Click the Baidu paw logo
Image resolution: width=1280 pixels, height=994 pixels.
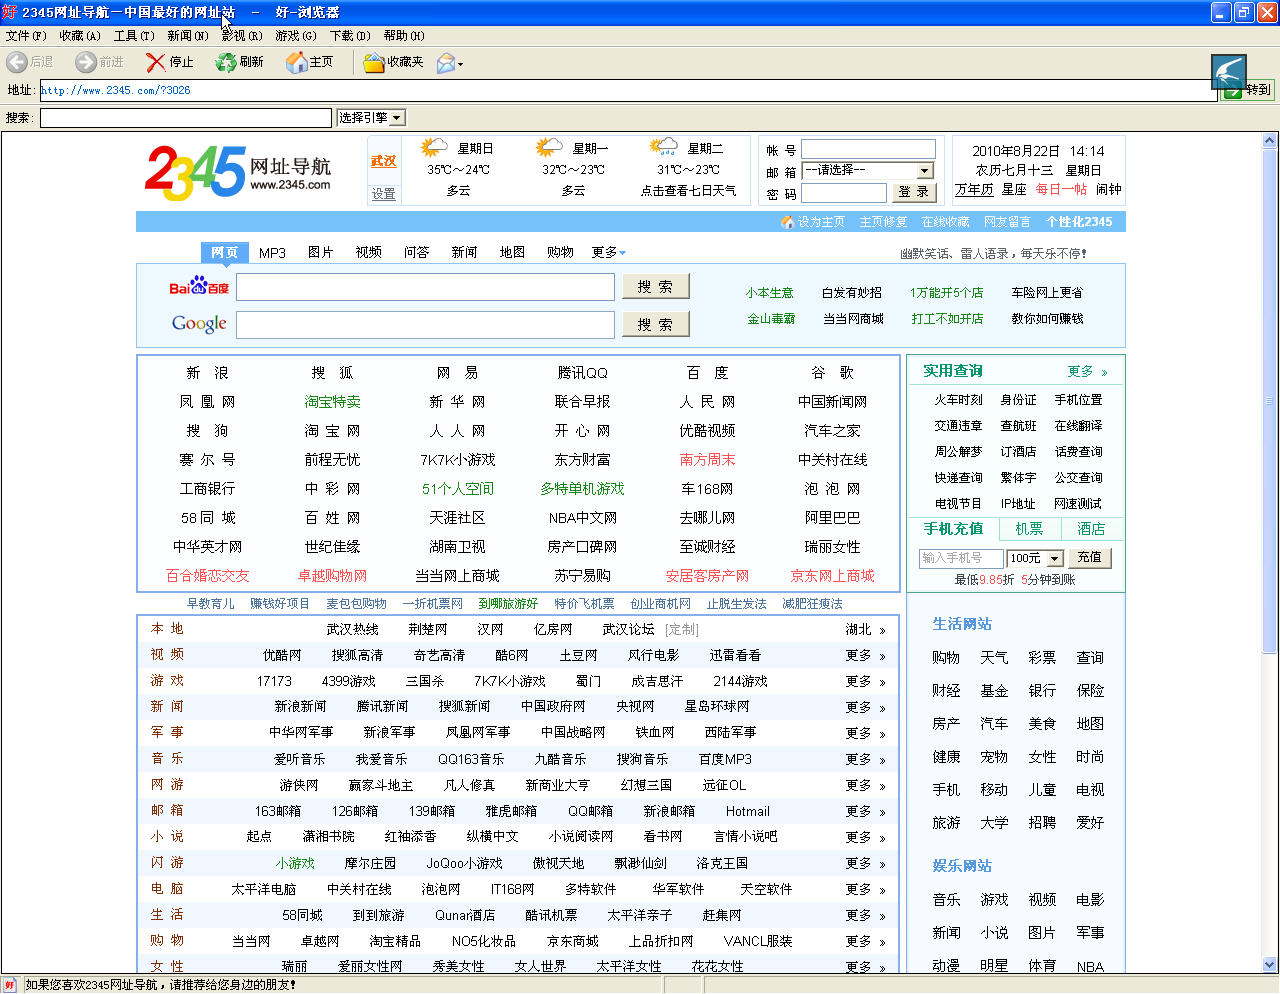pos(199,287)
